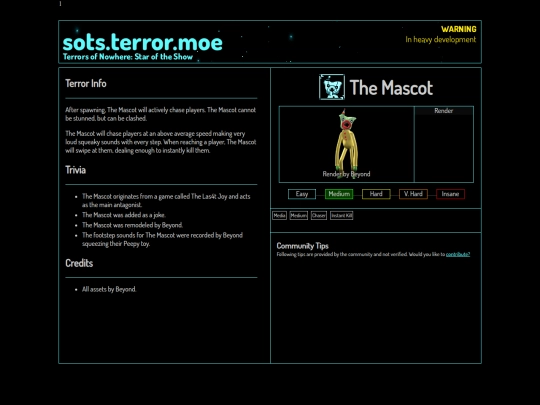Click the Community Tips heading
Screen dimensions: 540x405
(x=302, y=246)
